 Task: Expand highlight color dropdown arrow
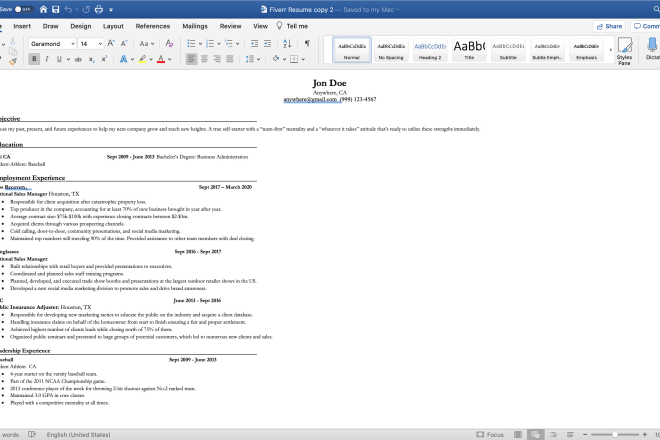[x=151, y=59]
